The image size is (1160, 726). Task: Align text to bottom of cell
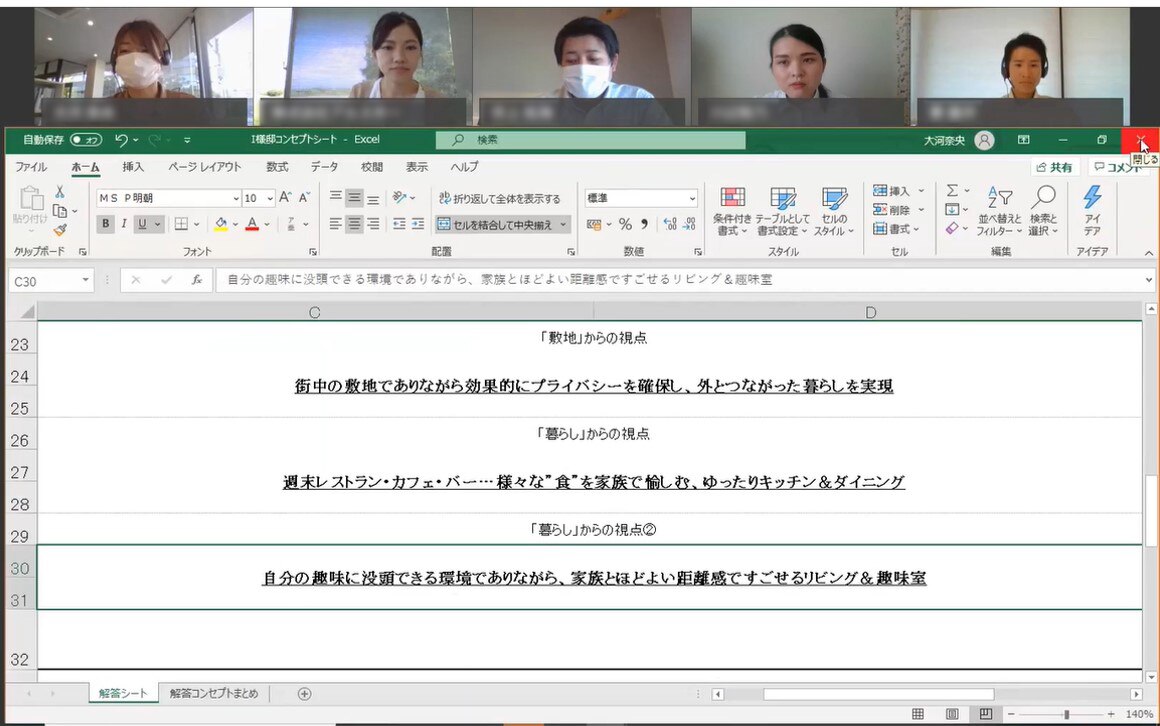[x=373, y=197]
